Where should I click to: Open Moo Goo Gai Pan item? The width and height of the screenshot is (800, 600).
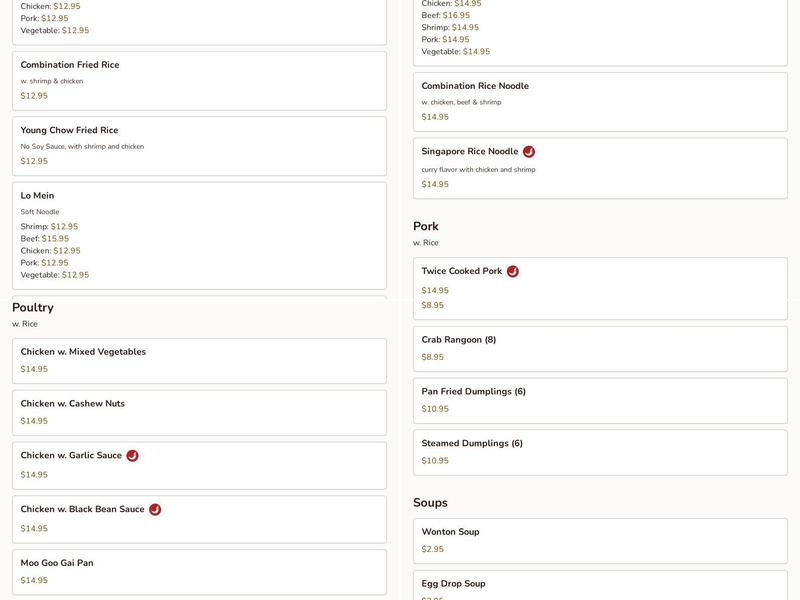point(199,571)
